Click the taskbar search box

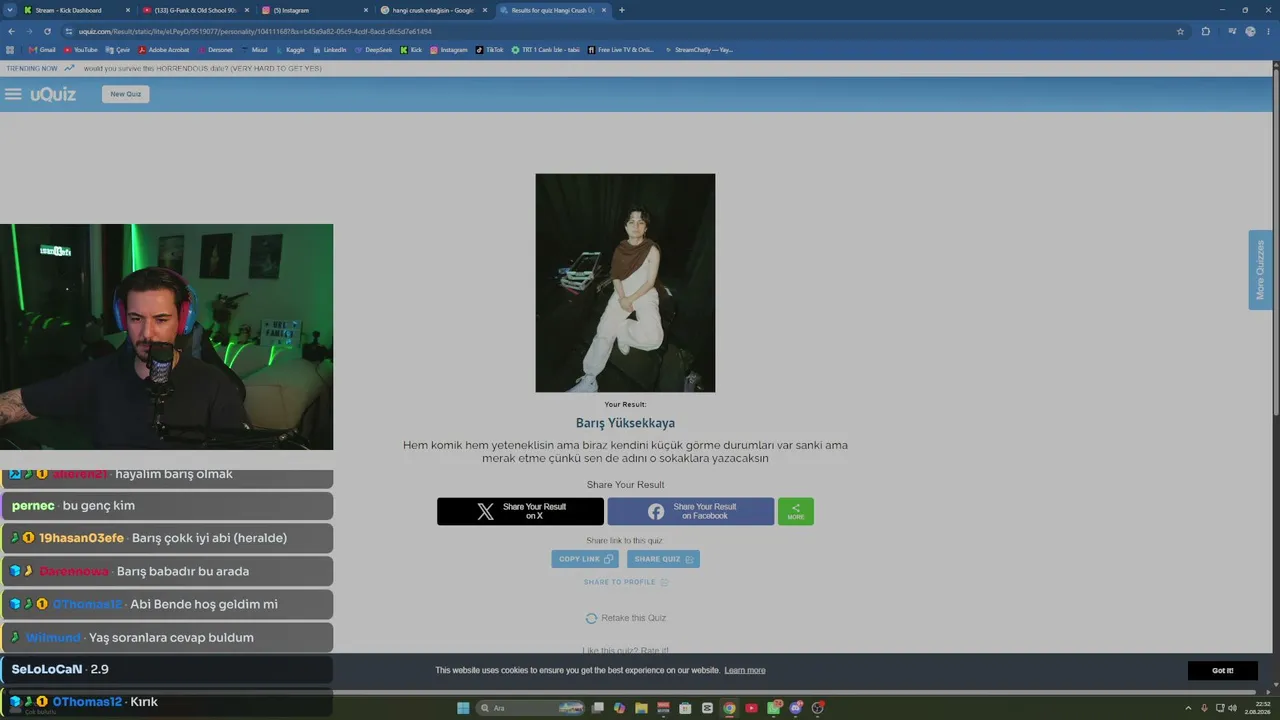point(531,708)
